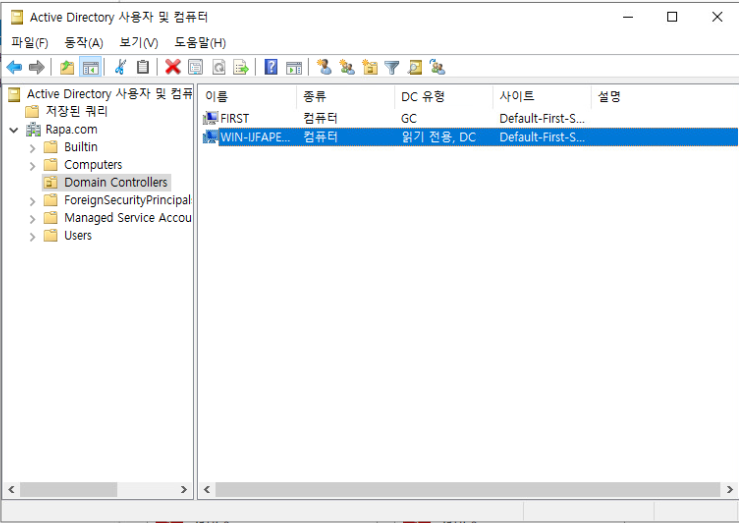
Task: Open the 파일(F) menu
Action: click(30, 42)
